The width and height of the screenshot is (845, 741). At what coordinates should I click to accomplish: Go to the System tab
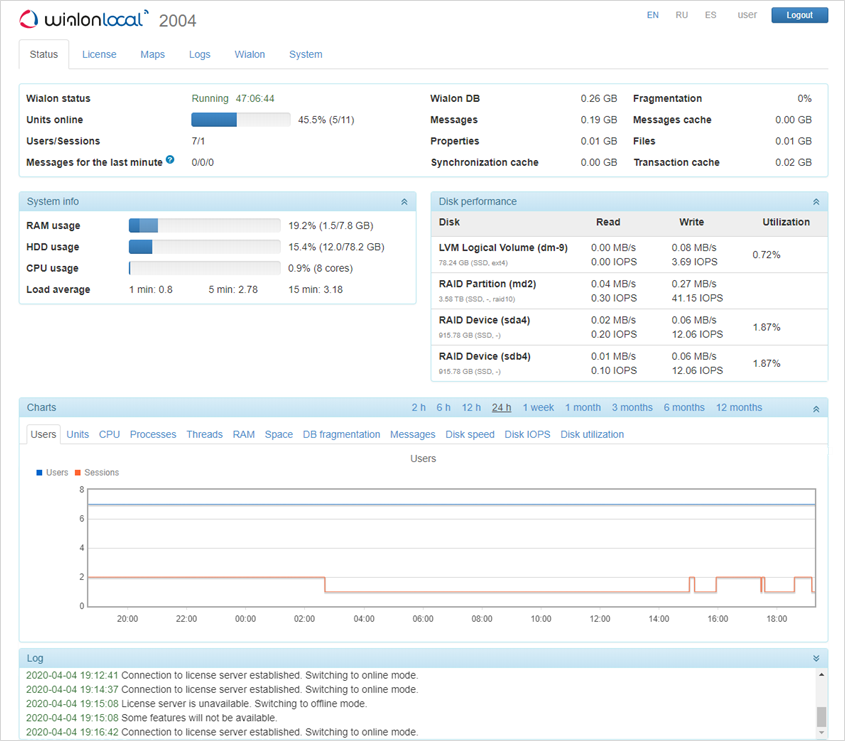(x=305, y=54)
